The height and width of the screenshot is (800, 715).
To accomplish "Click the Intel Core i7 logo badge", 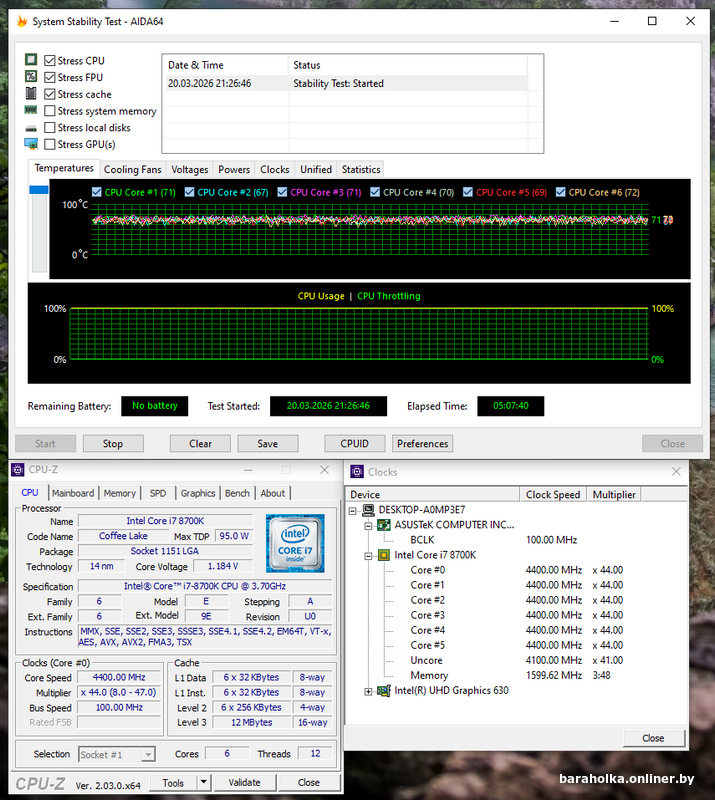I will (x=295, y=543).
